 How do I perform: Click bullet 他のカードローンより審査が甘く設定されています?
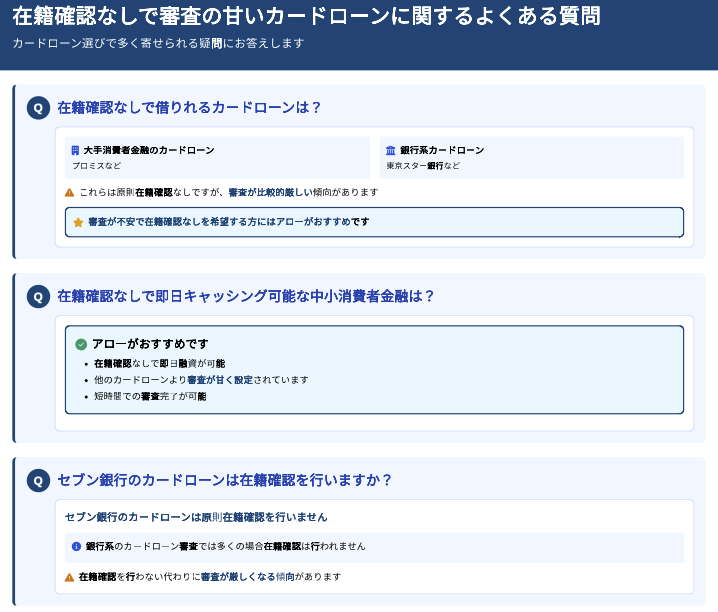tap(201, 380)
